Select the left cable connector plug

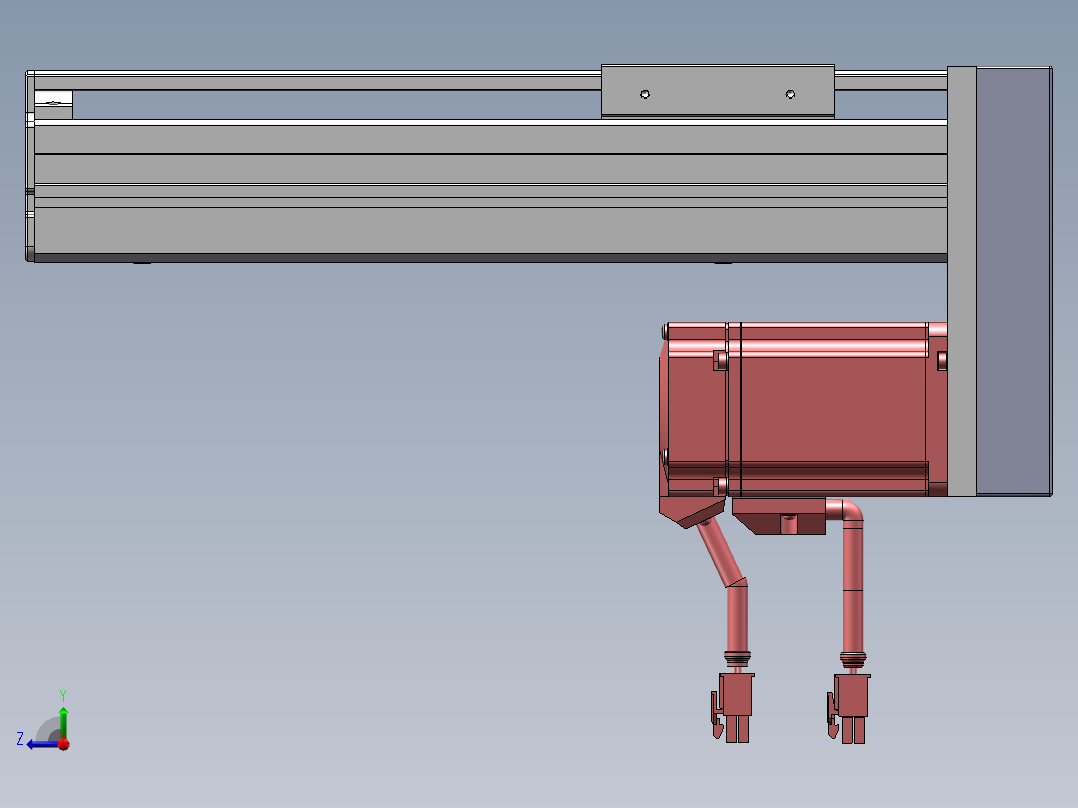733,708
